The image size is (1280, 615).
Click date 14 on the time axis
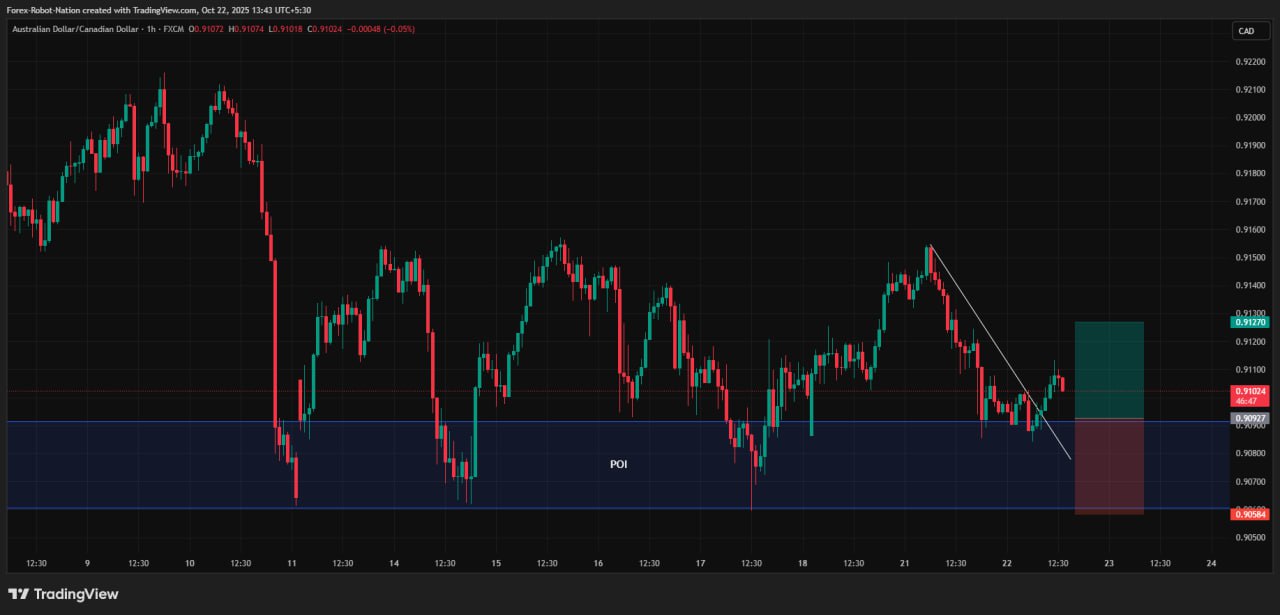click(394, 563)
